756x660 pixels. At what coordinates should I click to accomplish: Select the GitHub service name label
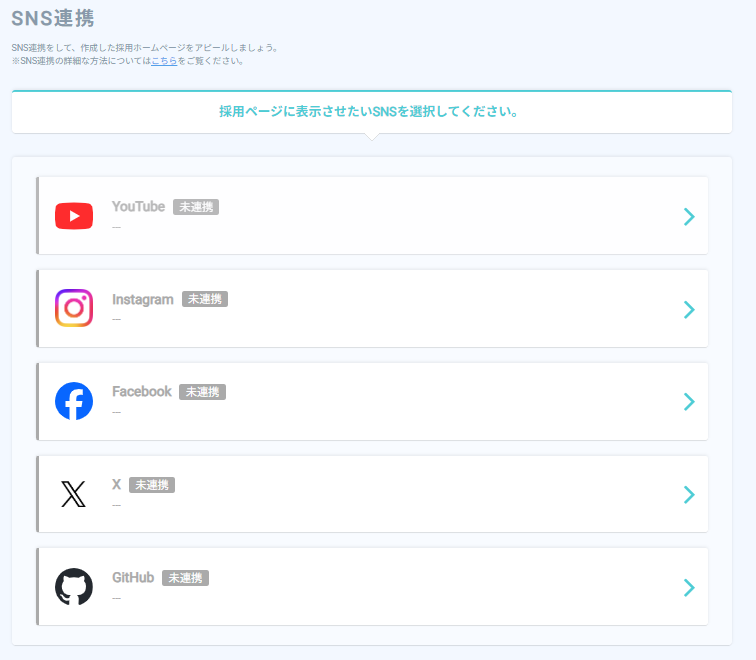pyautogui.click(x=133, y=577)
